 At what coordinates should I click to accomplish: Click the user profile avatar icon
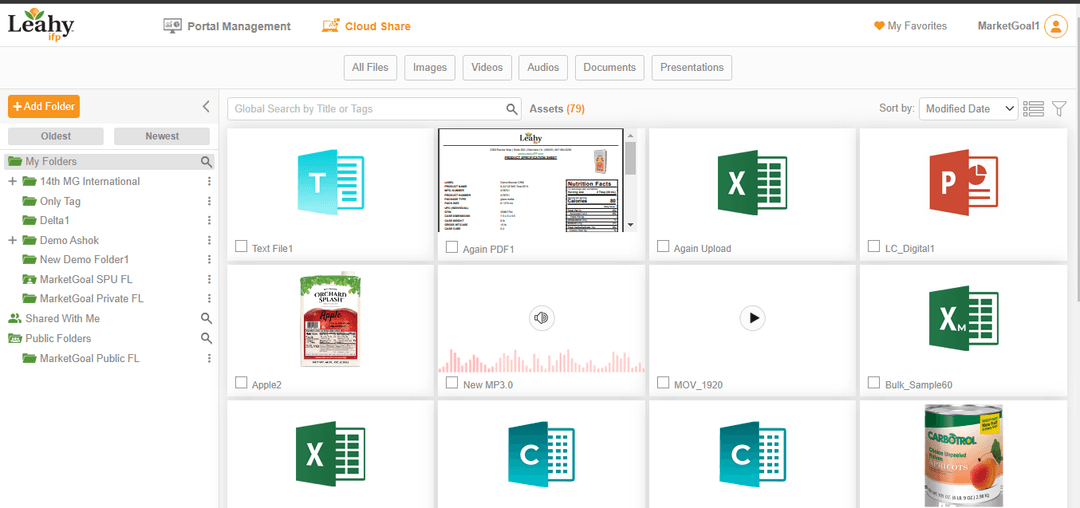(x=1055, y=27)
